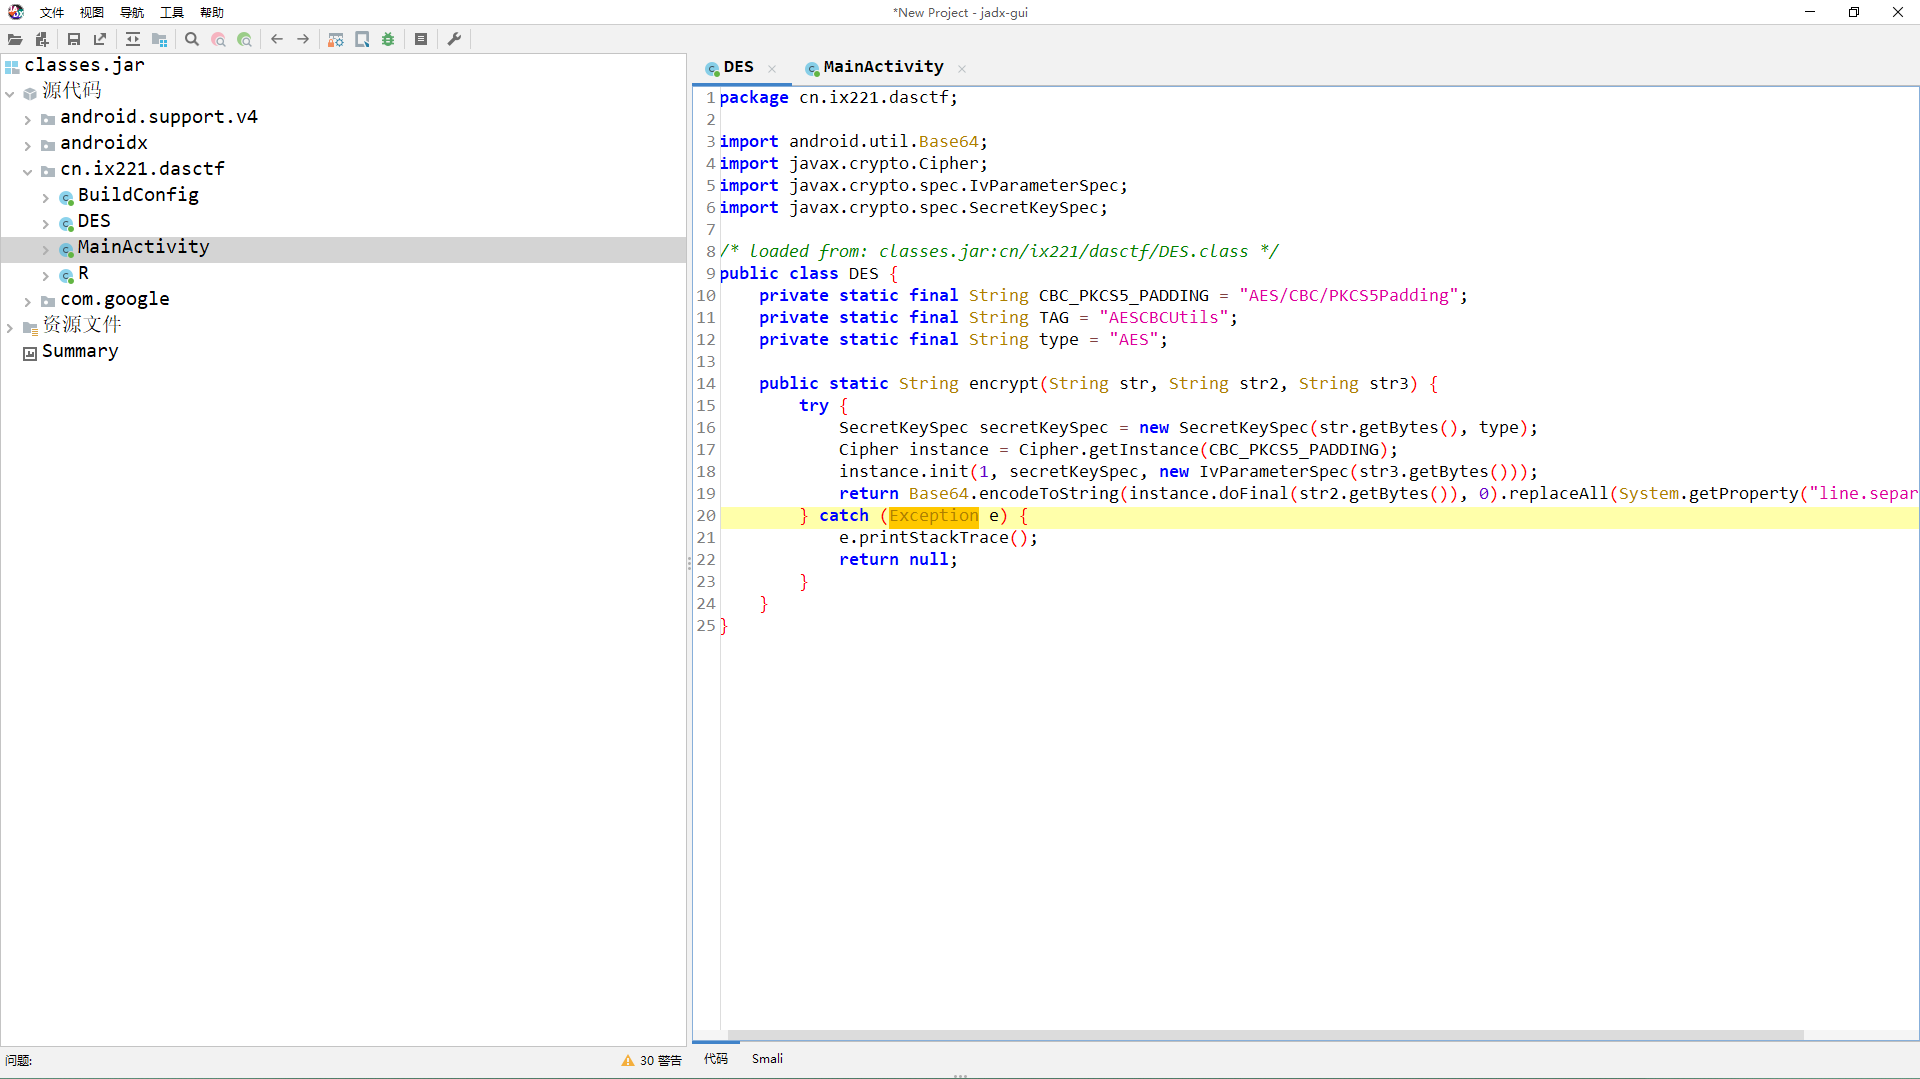Expand the com.google package
1920x1079 pixels.
pos(28,301)
